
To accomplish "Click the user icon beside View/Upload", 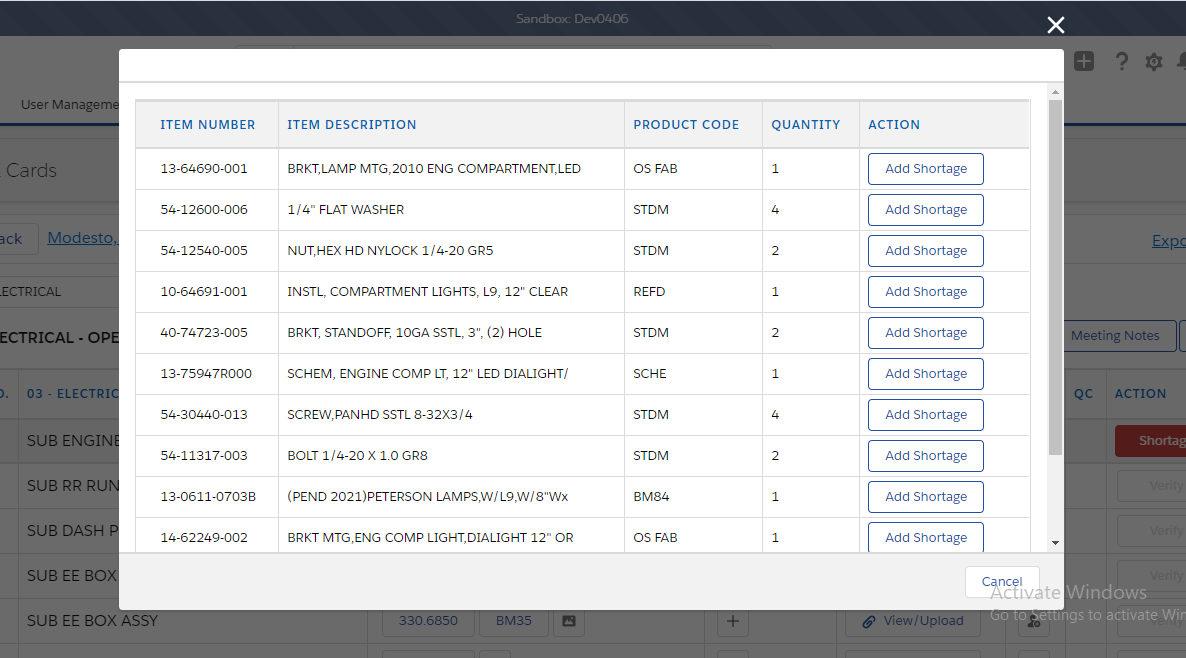I will point(1033,622).
